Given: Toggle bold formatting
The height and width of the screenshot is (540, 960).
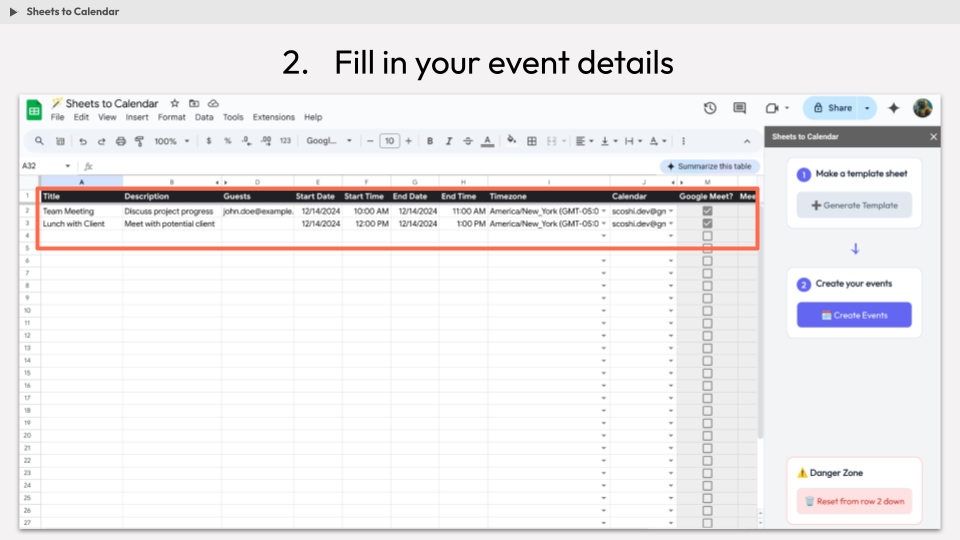Looking at the screenshot, I should click(430, 141).
